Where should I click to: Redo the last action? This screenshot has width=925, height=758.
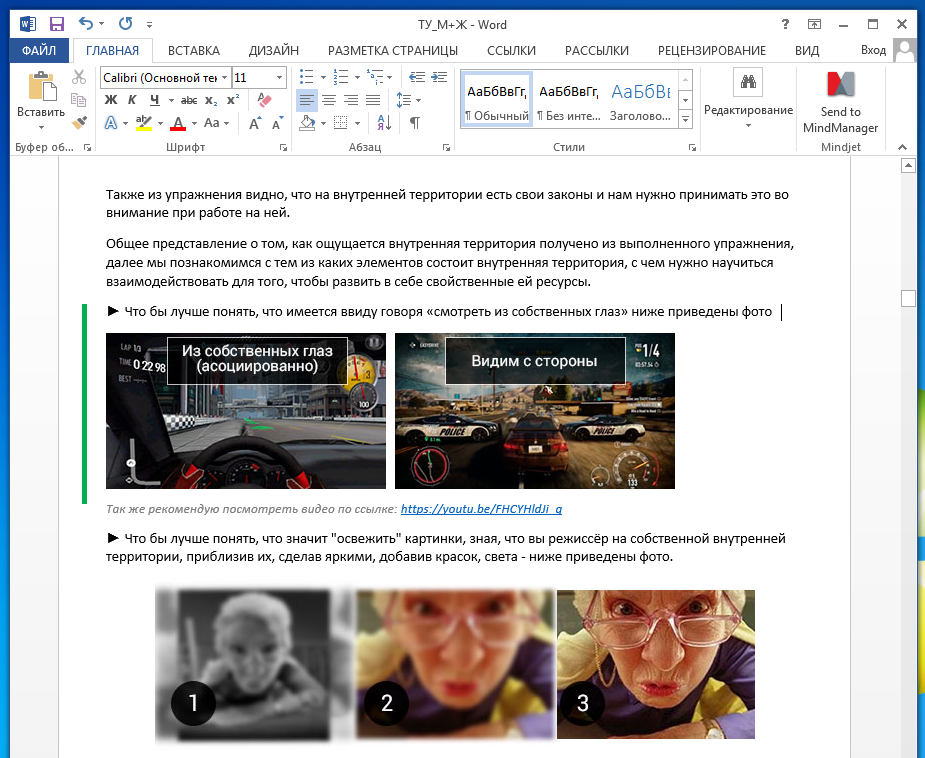pos(125,24)
